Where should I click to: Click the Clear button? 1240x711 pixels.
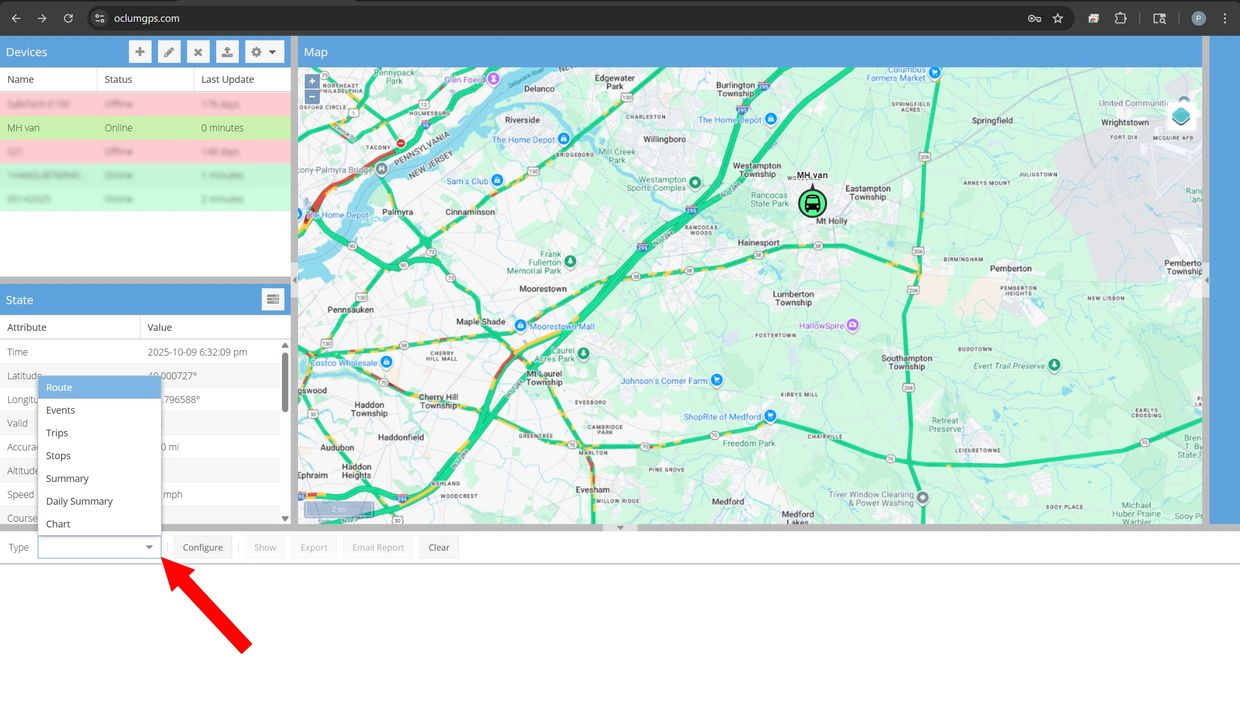point(439,547)
